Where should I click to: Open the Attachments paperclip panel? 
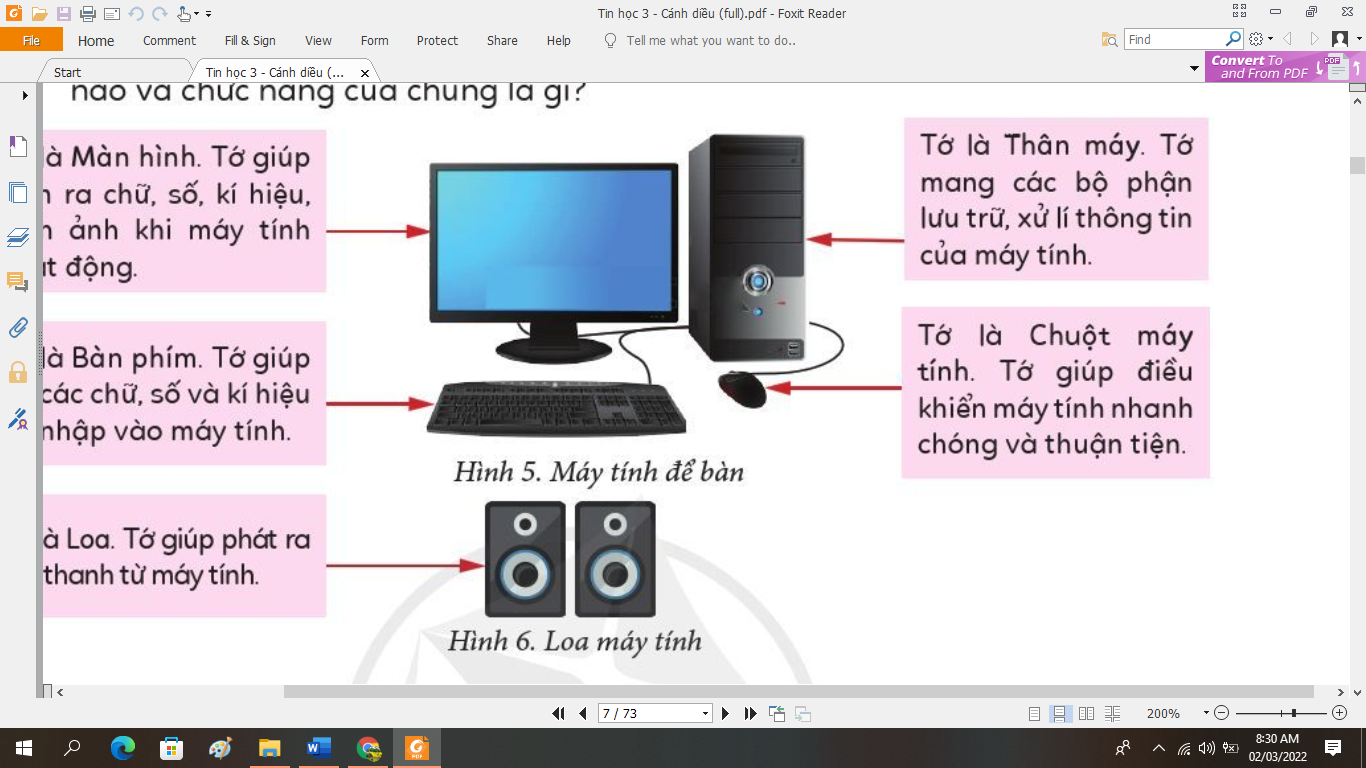(17, 327)
